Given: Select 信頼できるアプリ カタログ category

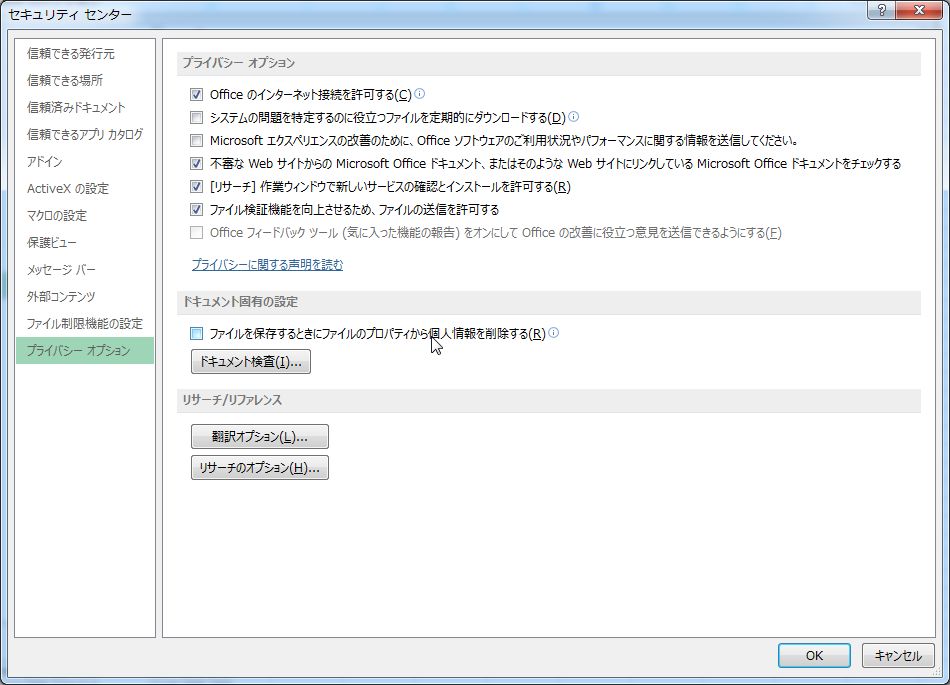Looking at the screenshot, I should (x=85, y=134).
